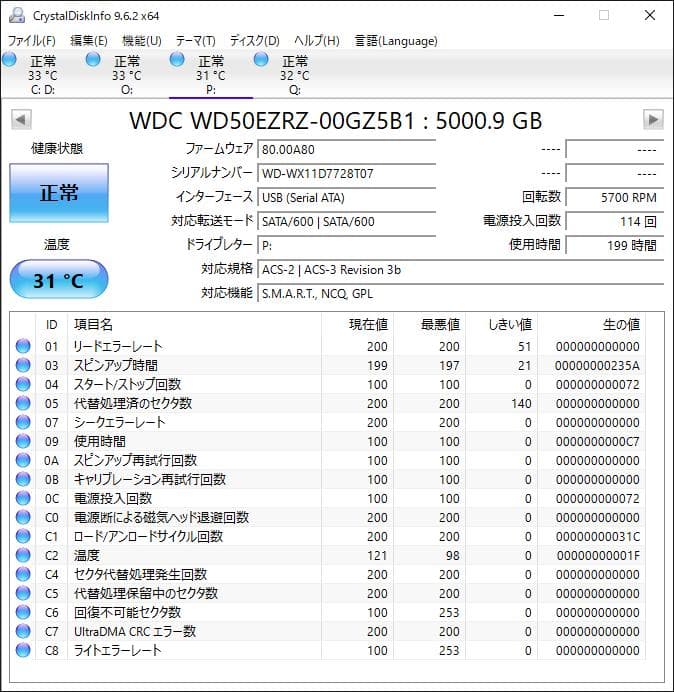Click status orb for attribute 05 代替処理済のセクタ数
This screenshot has height=692, width=674.
23,403
